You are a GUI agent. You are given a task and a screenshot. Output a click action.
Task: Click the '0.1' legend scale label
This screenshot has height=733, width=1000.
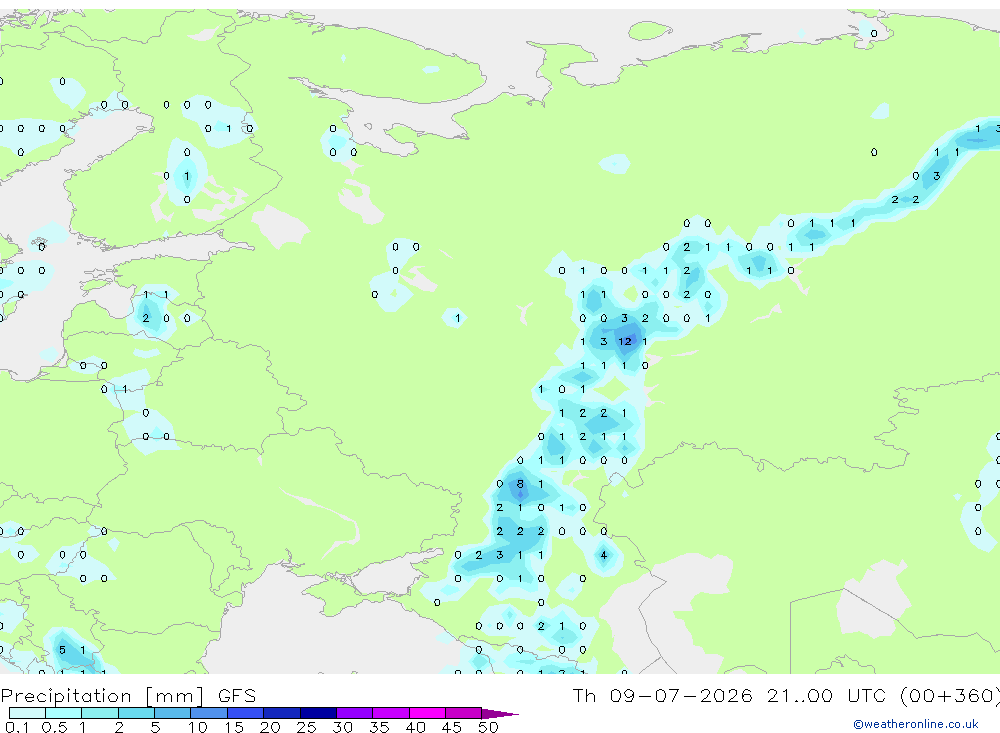point(17,727)
